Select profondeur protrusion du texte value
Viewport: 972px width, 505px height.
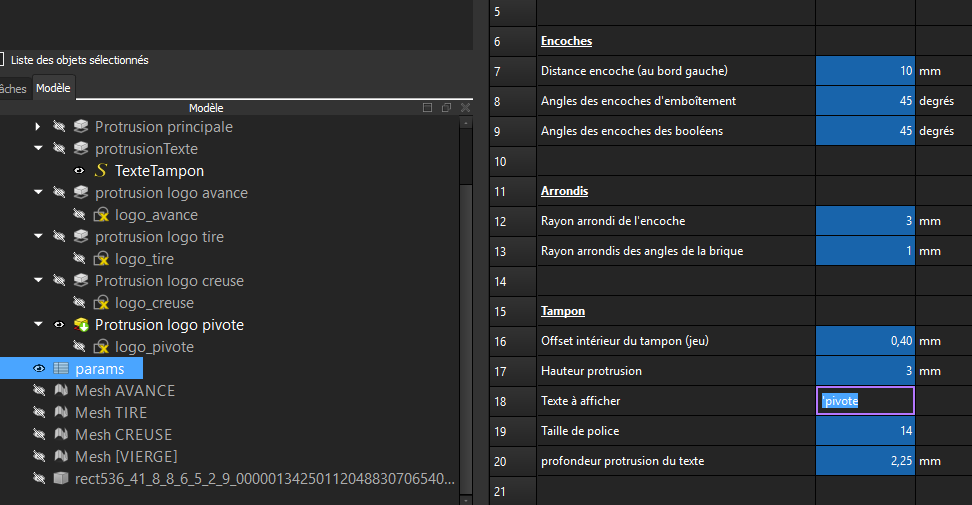865,461
